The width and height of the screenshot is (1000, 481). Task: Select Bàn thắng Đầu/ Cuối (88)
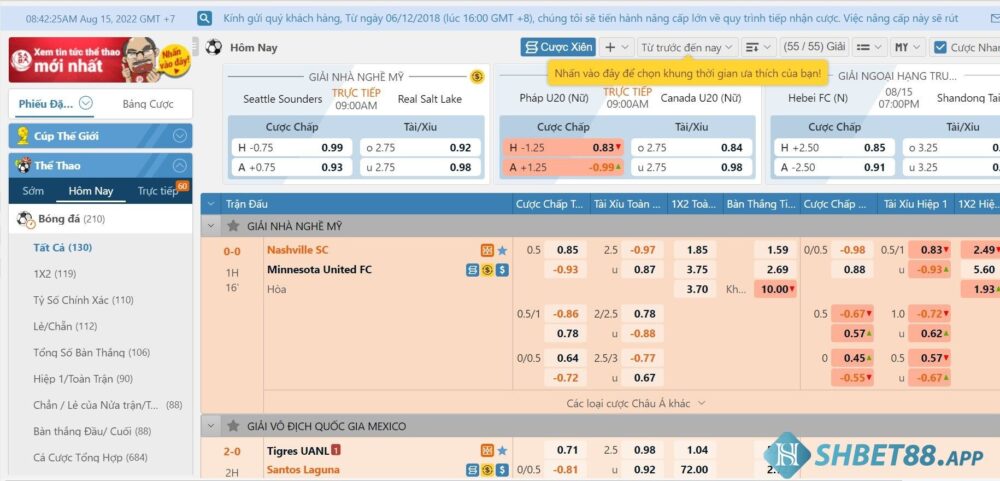pyautogui.click(x=92, y=431)
